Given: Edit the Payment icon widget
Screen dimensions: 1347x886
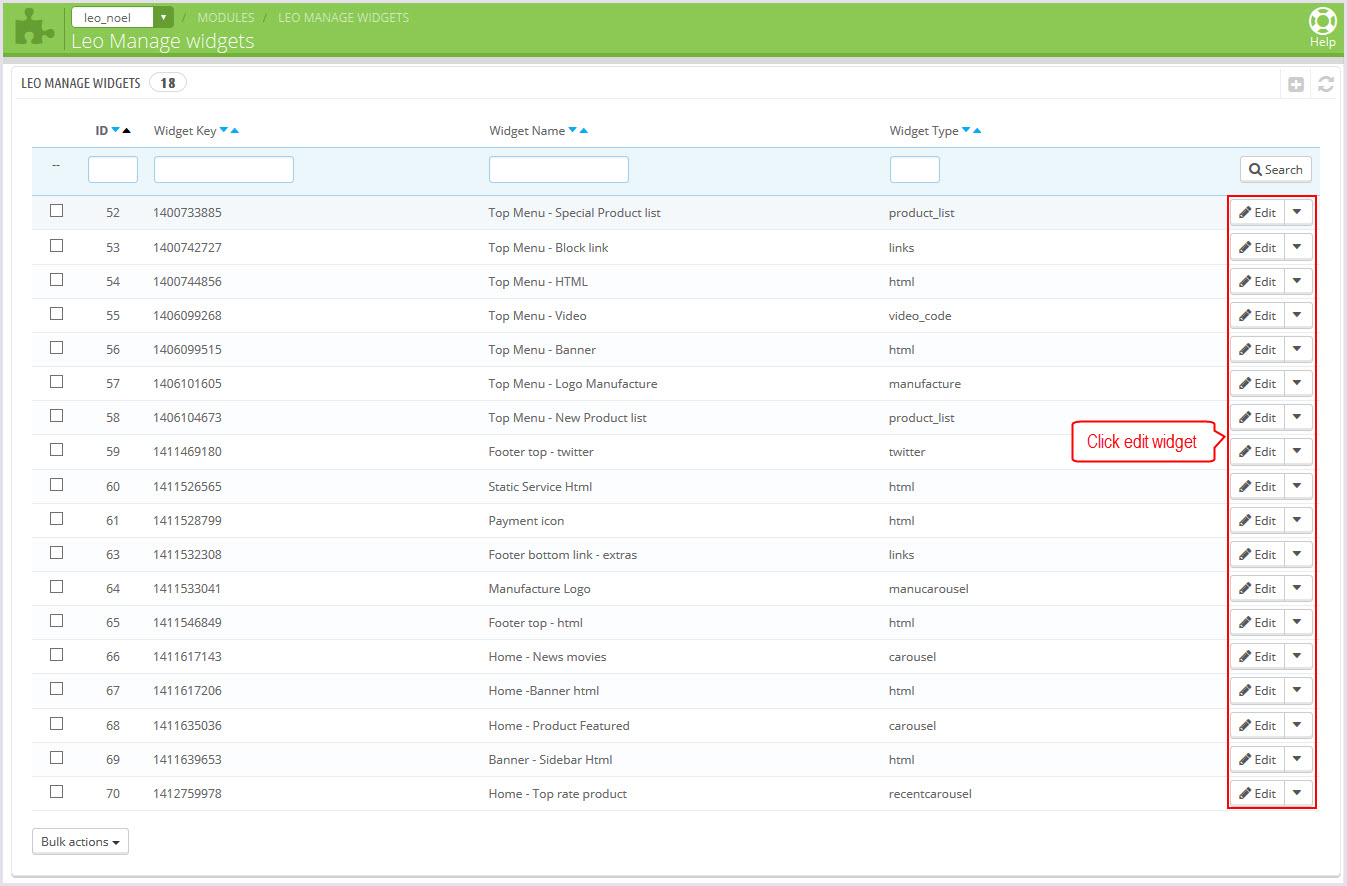Looking at the screenshot, I should pyautogui.click(x=1257, y=520).
